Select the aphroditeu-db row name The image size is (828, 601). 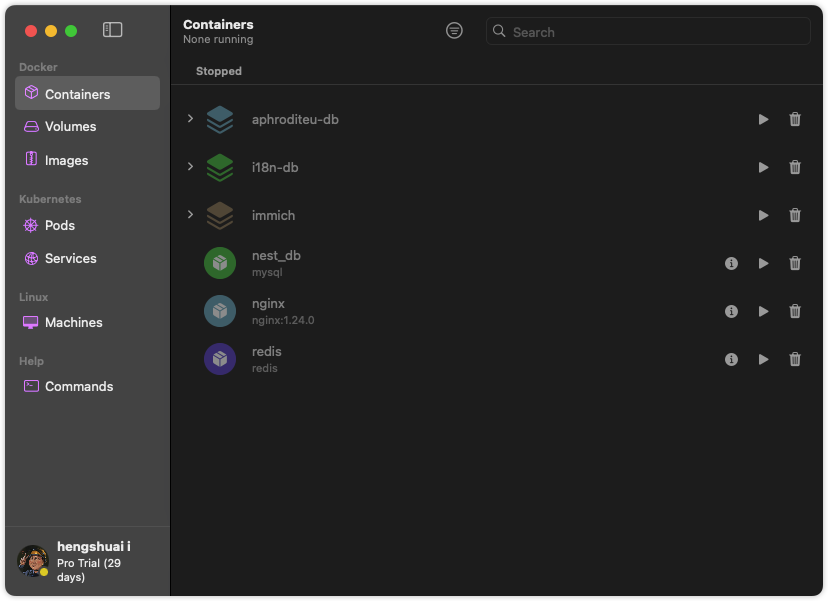pos(295,119)
